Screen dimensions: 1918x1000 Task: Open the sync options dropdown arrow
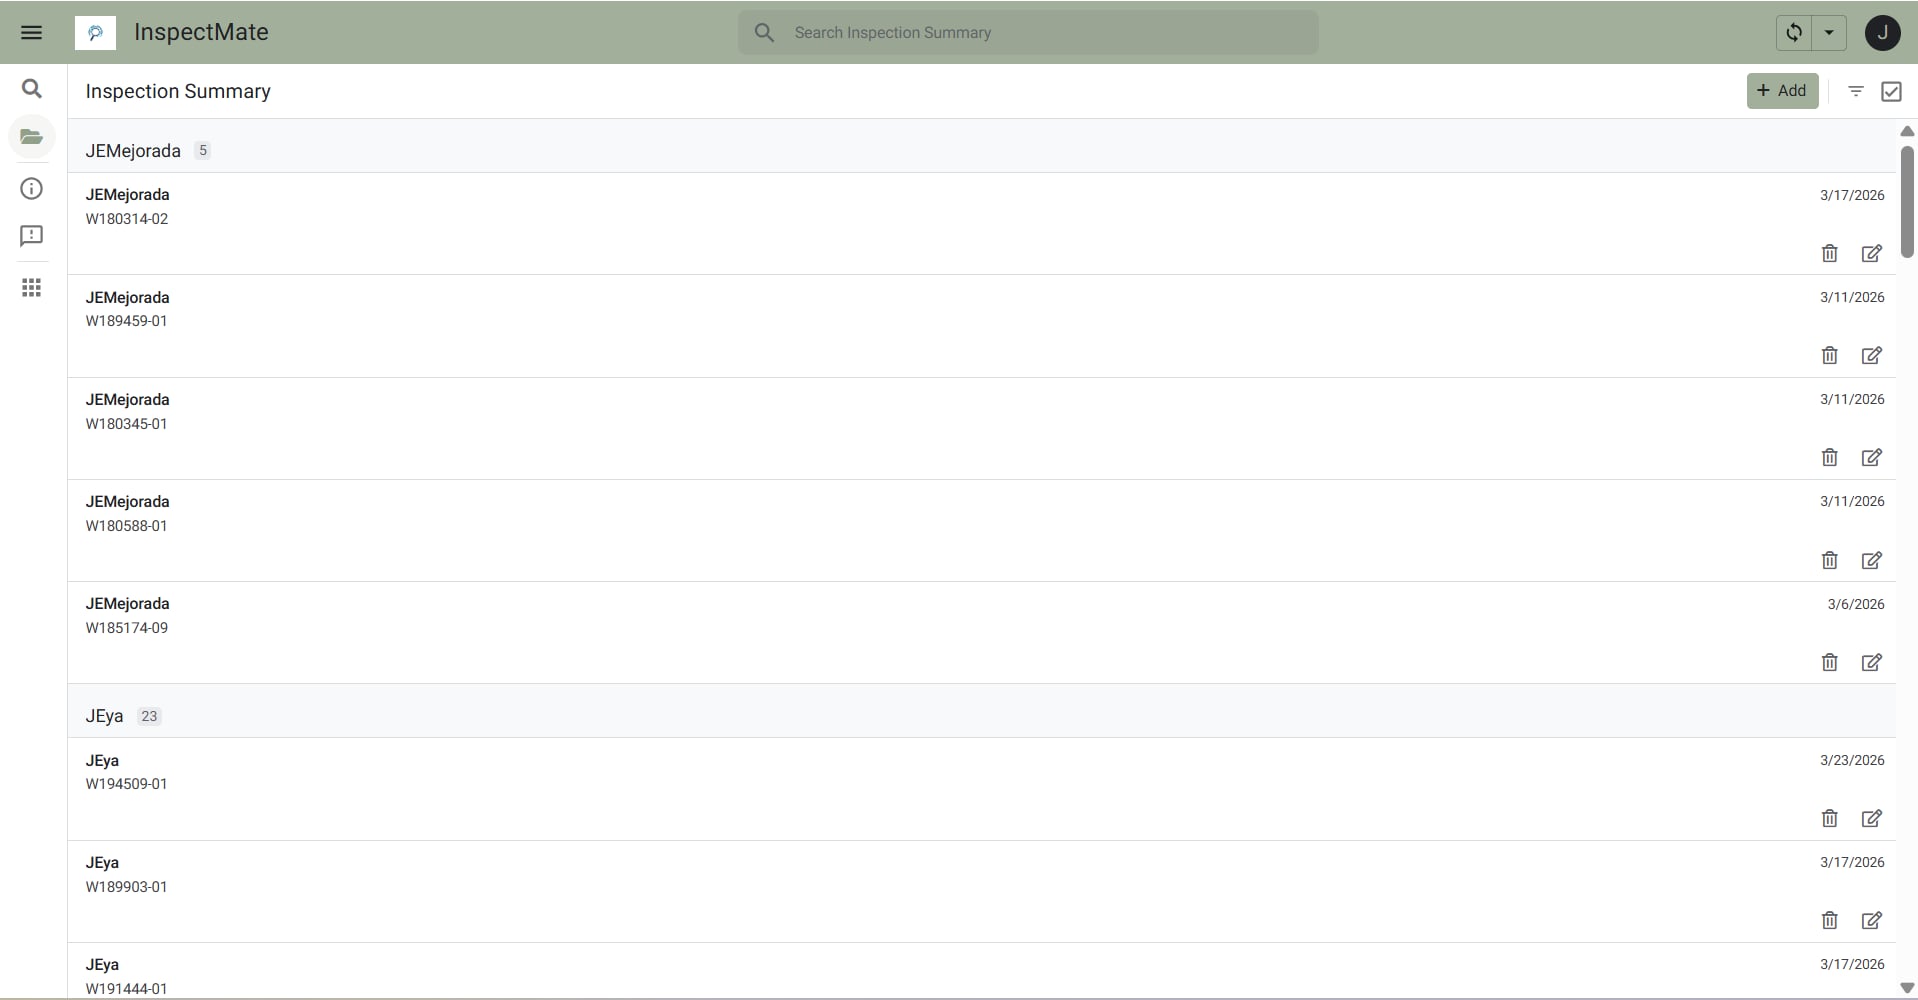pos(1829,32)
